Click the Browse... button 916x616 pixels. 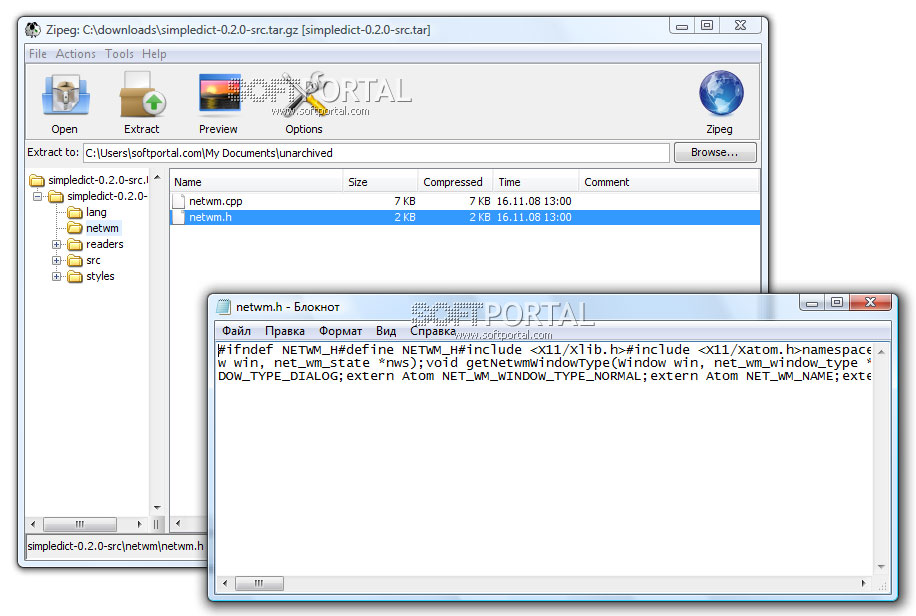pyautogui.click(x=715, y=153)
